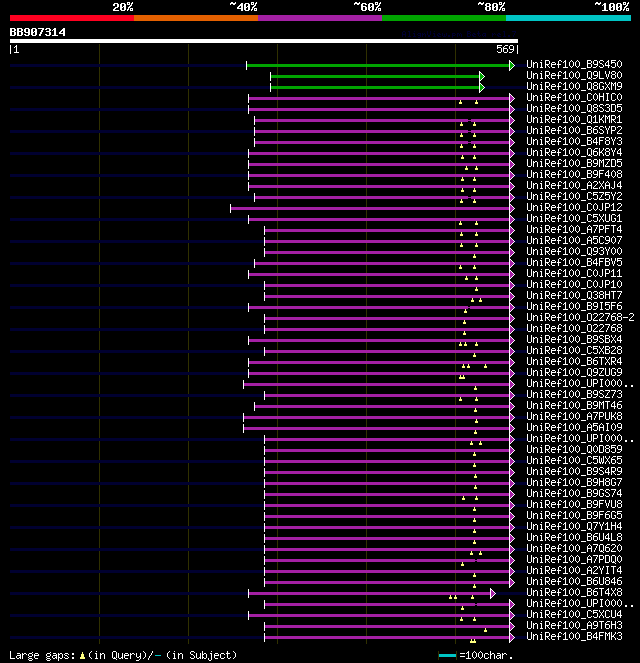Click UniRef100_Q8S3D5 label
Viewport: 640px width, 663px height.
(x=574, y=108)
